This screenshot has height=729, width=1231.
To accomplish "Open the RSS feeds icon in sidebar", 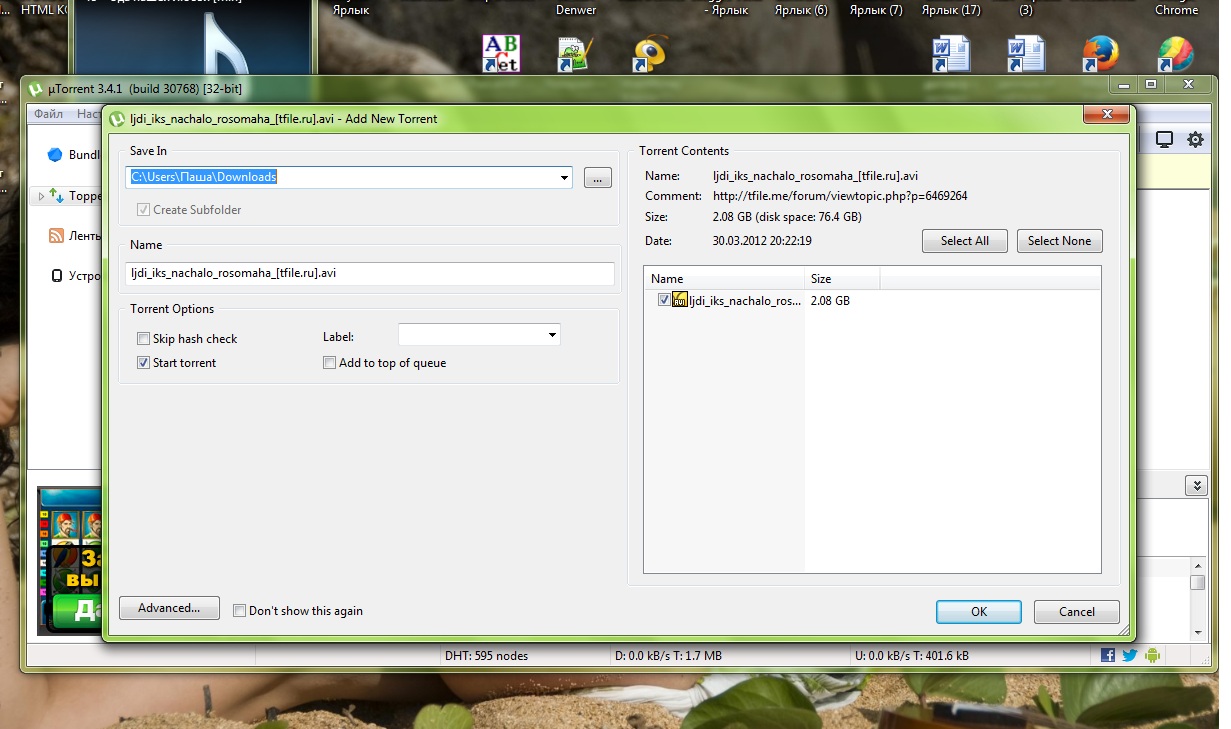I will pos(57,236).
